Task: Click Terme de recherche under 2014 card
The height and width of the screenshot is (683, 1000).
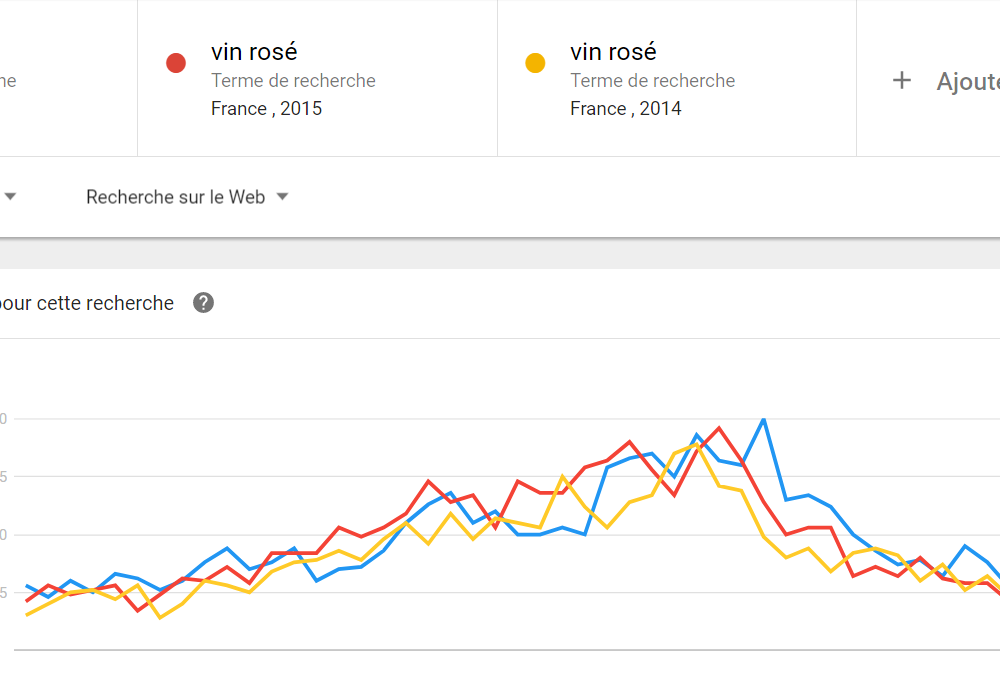Action: (652, 80)
